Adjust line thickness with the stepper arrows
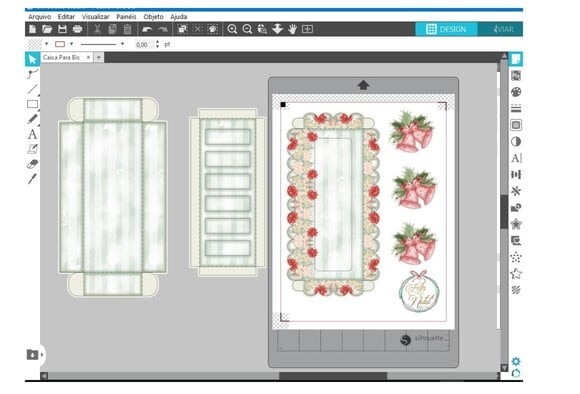The width and height of the screenshot is (580, 394). 158,44
